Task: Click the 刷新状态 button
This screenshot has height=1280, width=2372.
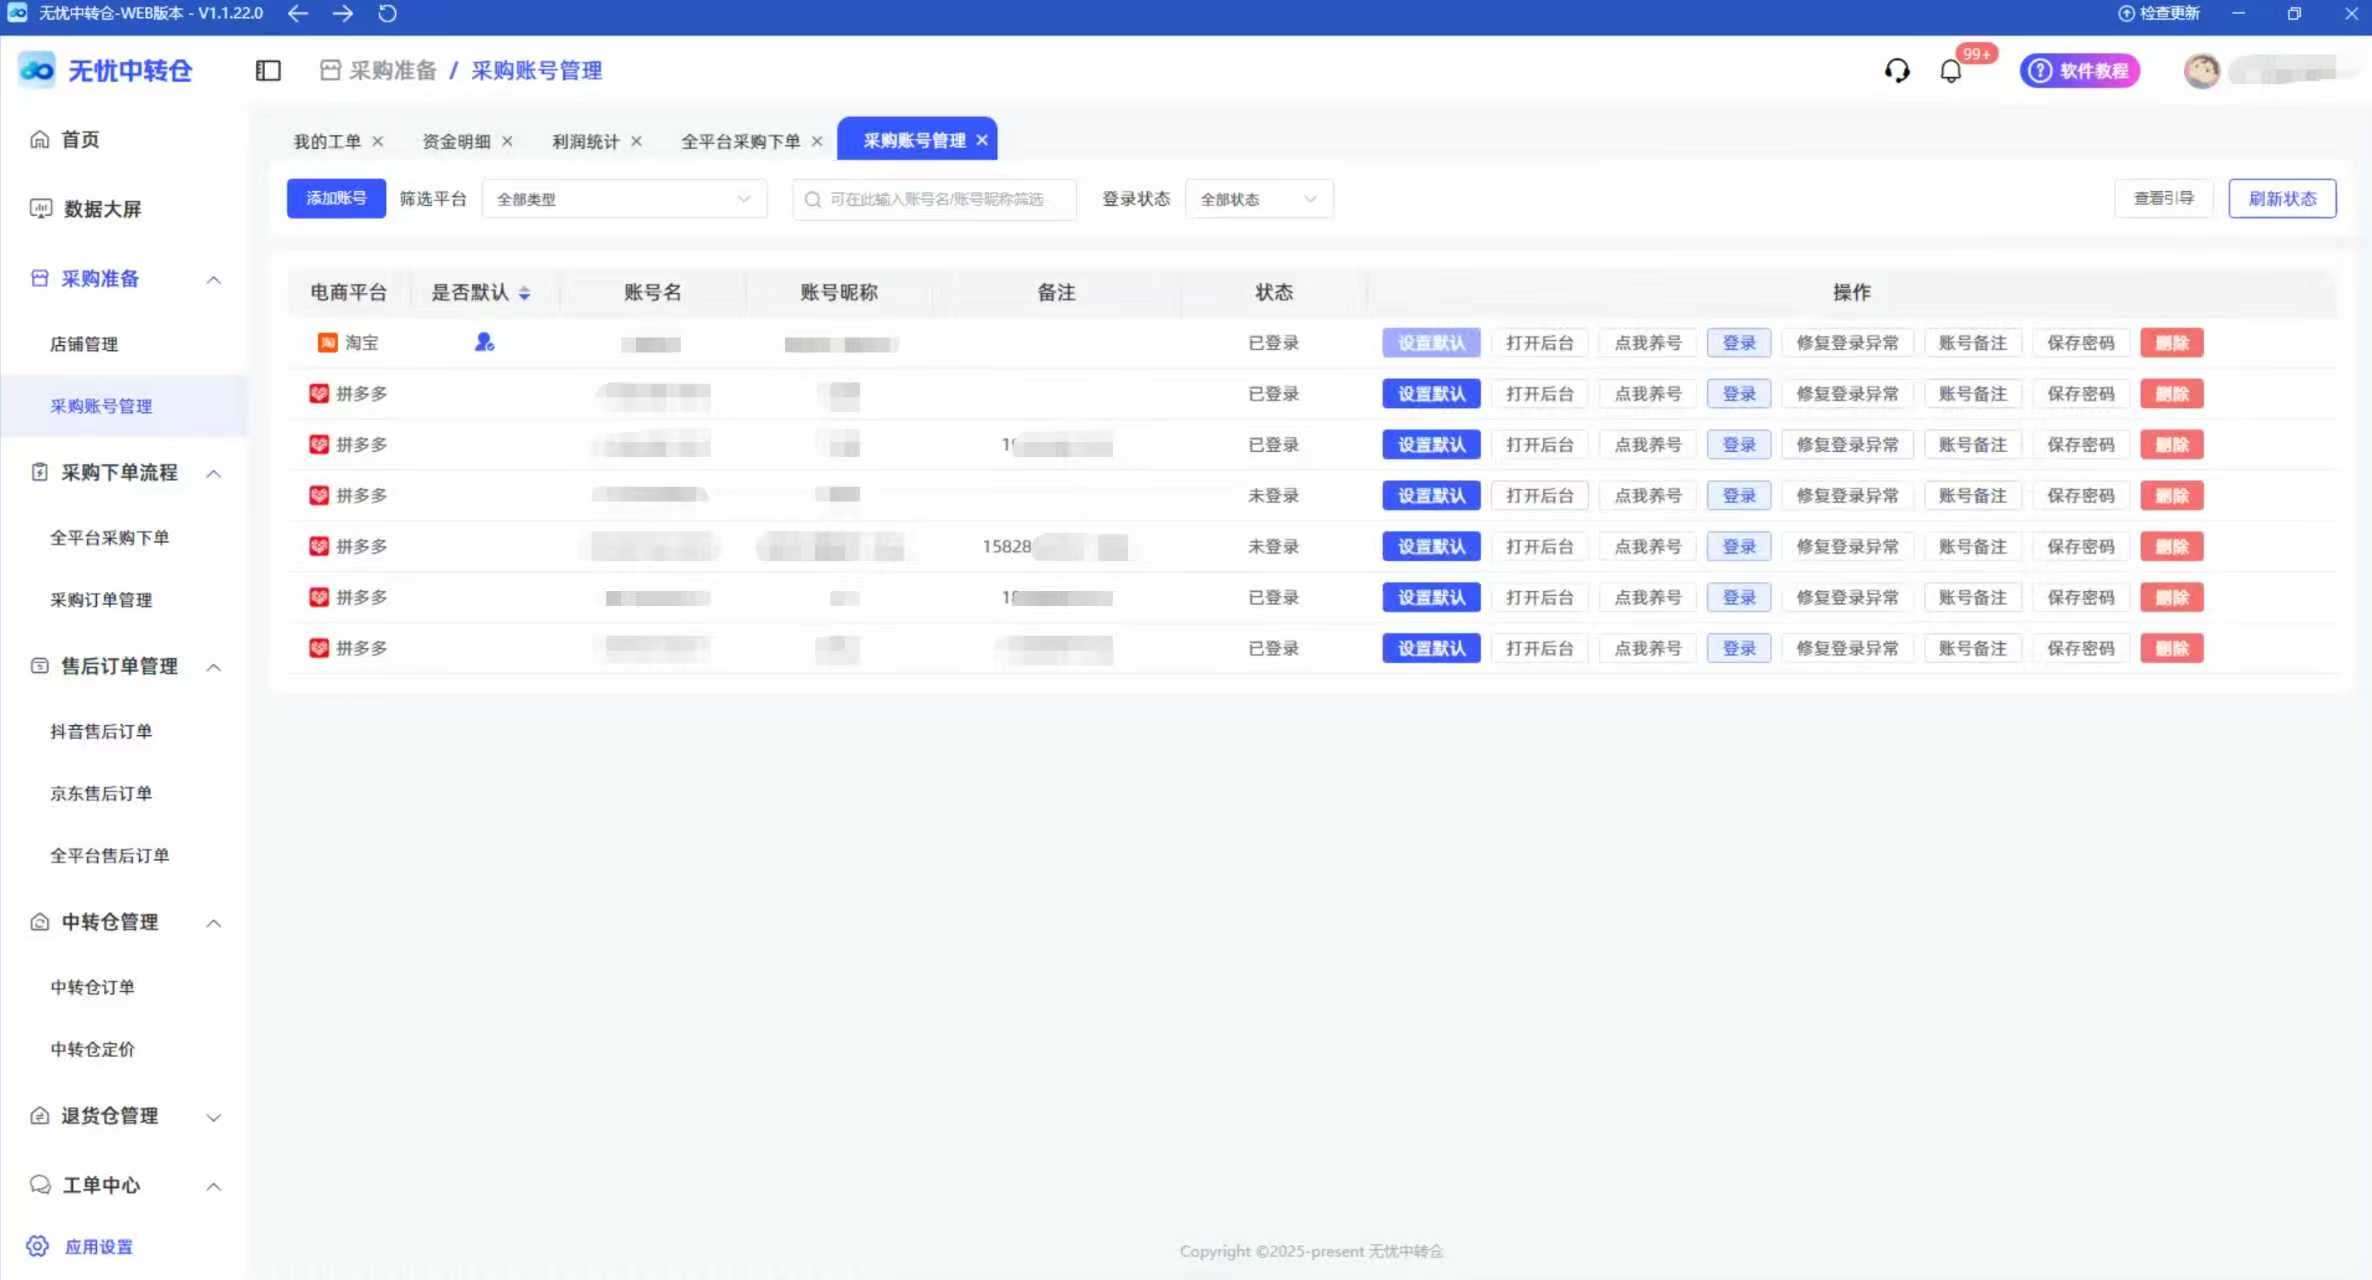Action: click(2281, 198)
